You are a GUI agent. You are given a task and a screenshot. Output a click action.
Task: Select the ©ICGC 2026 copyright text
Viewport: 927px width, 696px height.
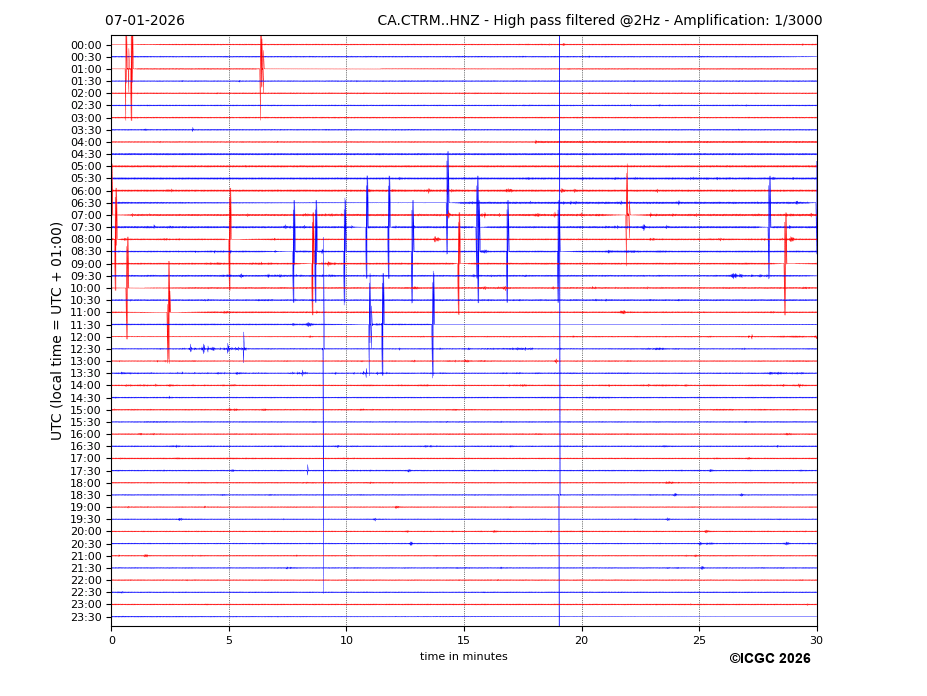769,659
